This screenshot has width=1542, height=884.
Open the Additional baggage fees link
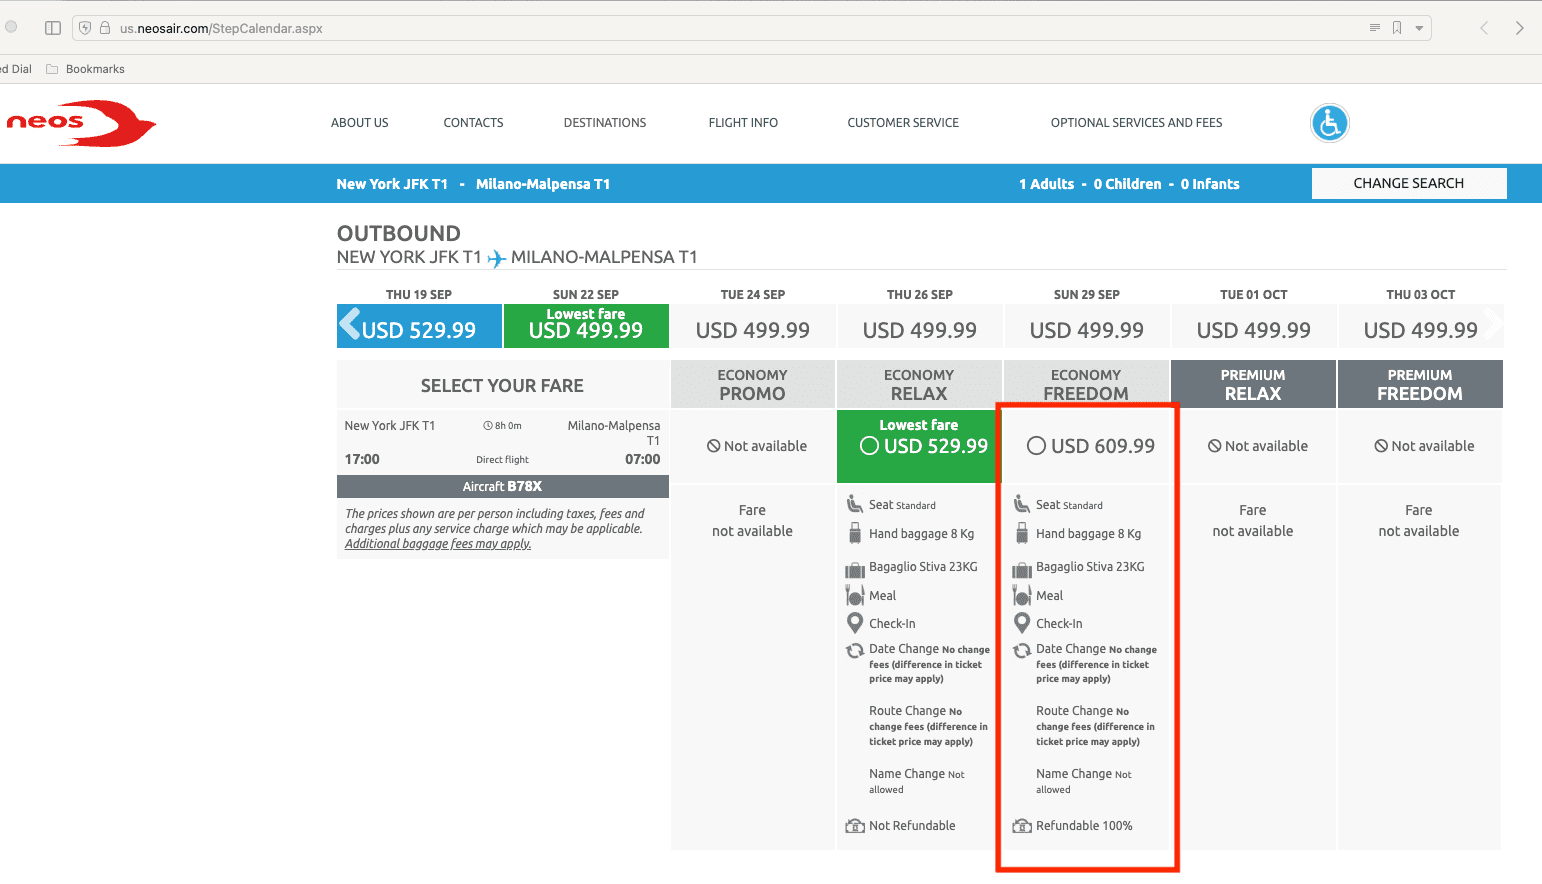(438, 544)
